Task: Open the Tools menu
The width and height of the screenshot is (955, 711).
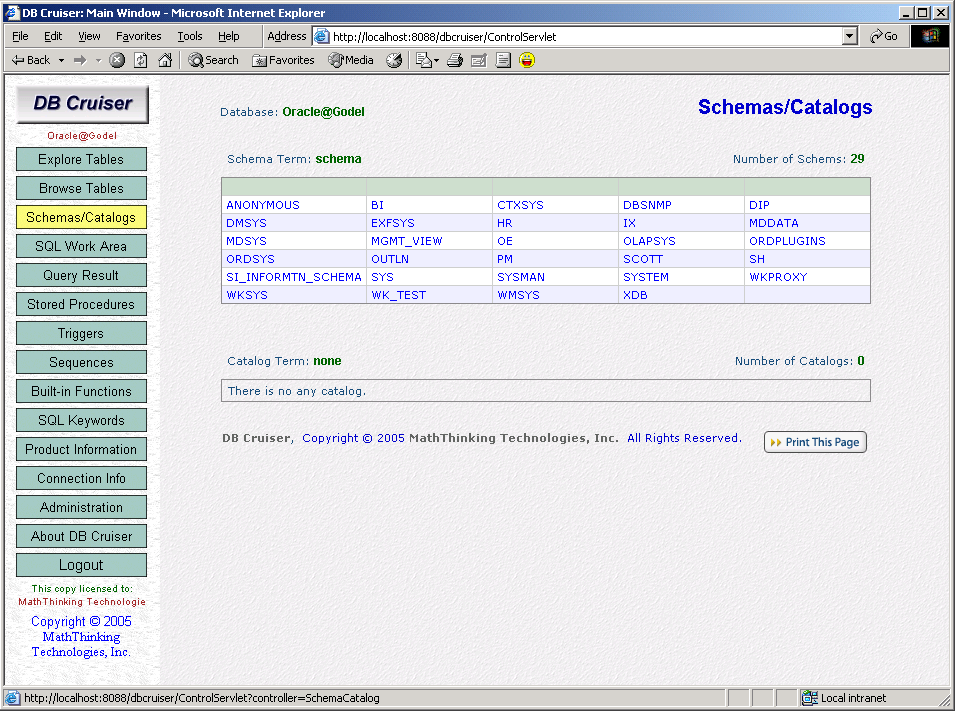Action: pos(190,36)
